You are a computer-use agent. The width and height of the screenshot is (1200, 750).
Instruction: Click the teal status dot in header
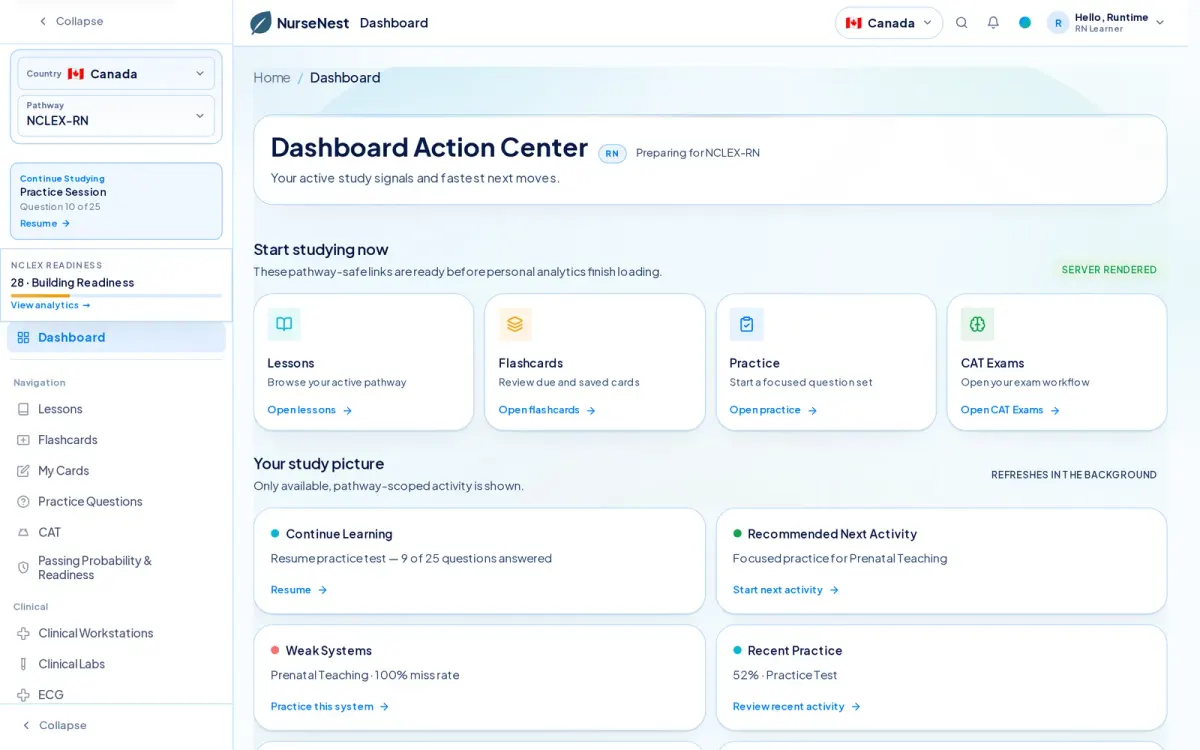[x=1025, y=23]
